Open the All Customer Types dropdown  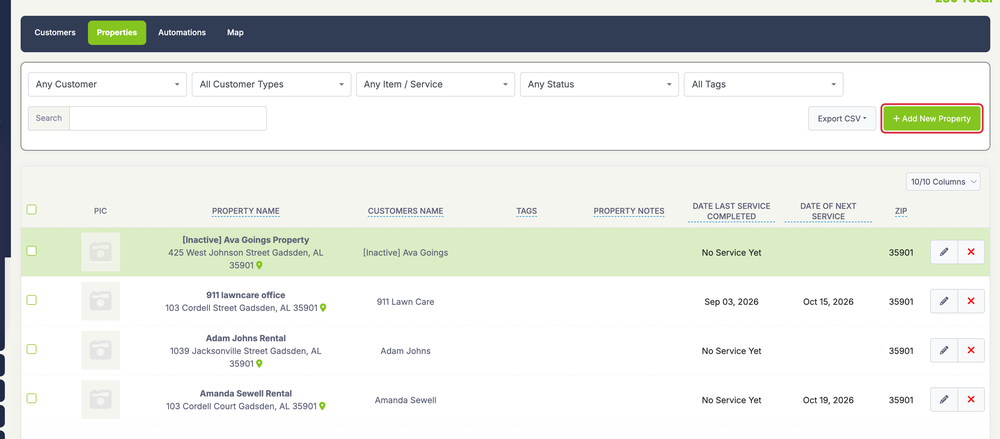coord(271,84)
